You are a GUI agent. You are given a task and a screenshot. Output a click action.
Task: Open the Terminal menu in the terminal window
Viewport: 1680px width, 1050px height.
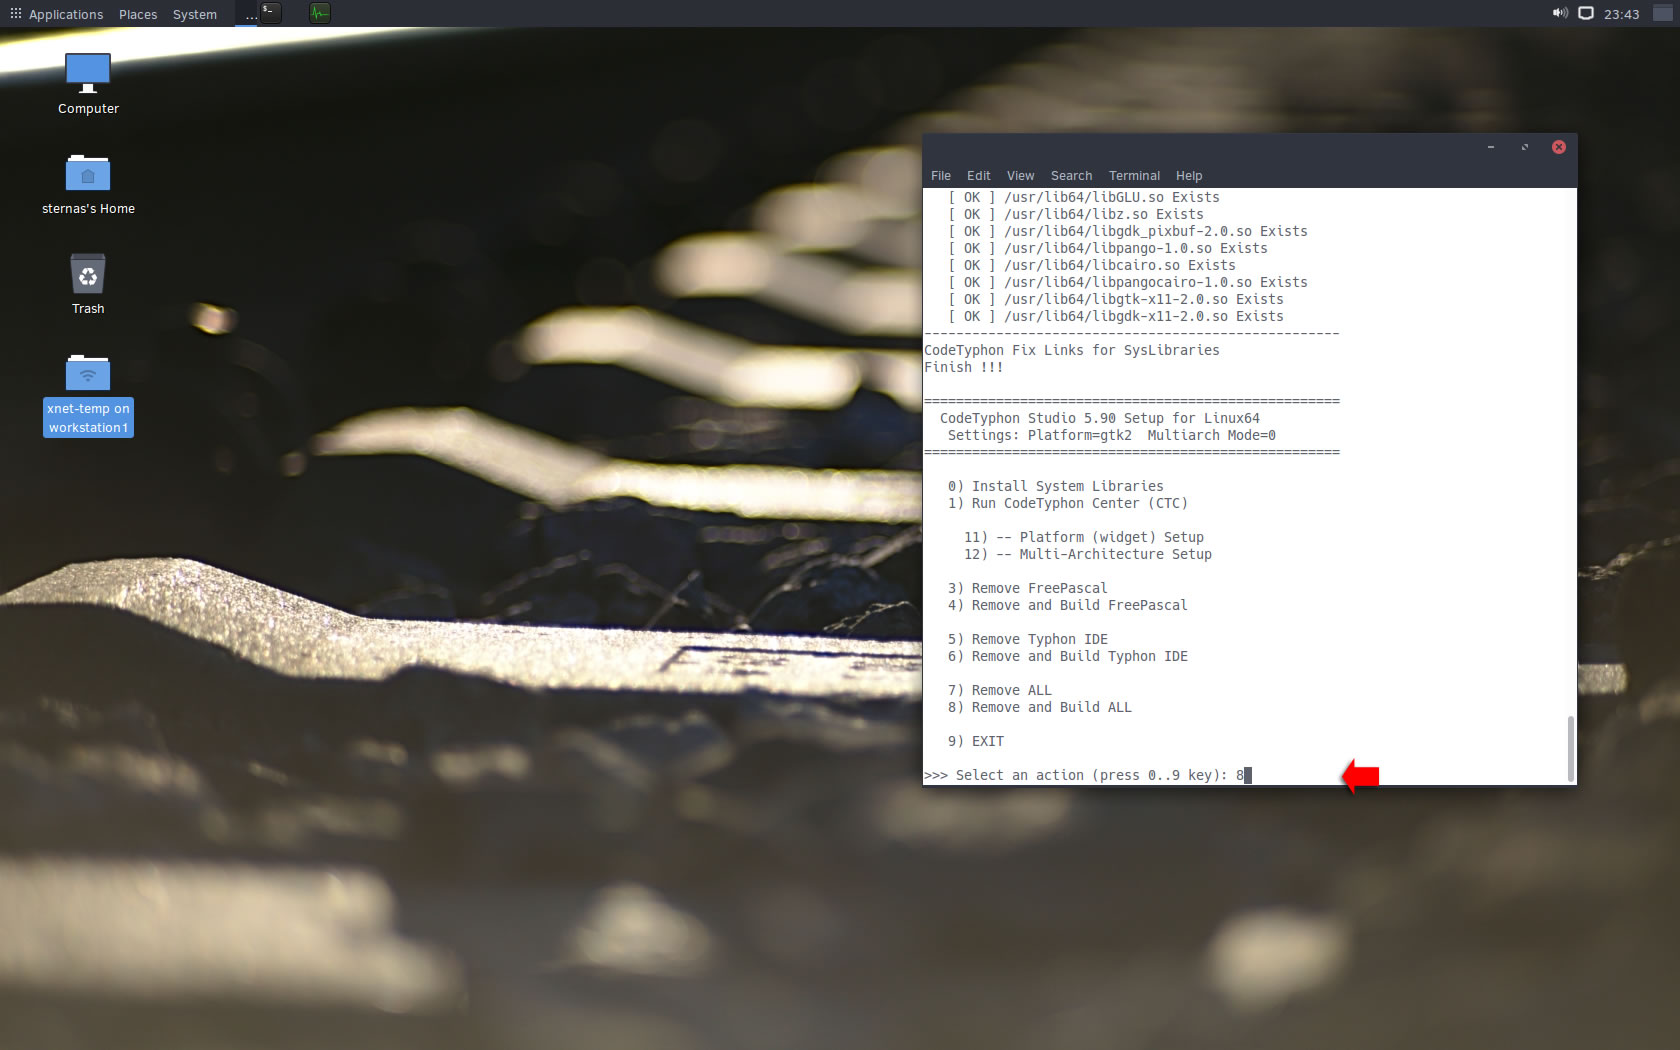(1134, 175)
